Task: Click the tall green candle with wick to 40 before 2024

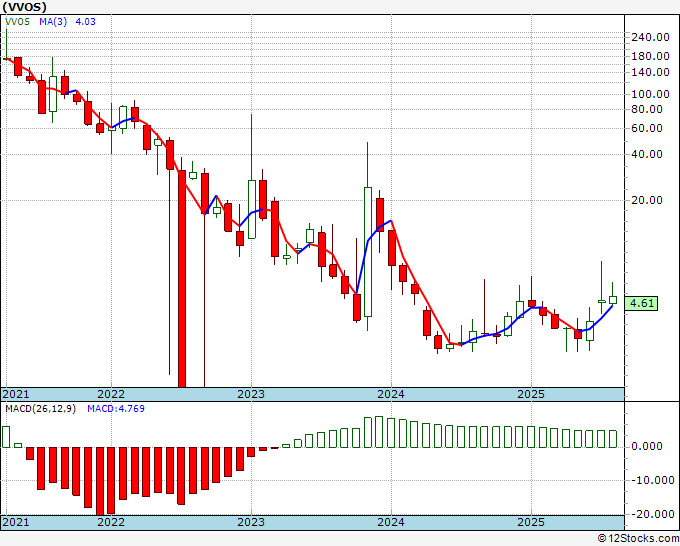Action: tap(368, 252)
